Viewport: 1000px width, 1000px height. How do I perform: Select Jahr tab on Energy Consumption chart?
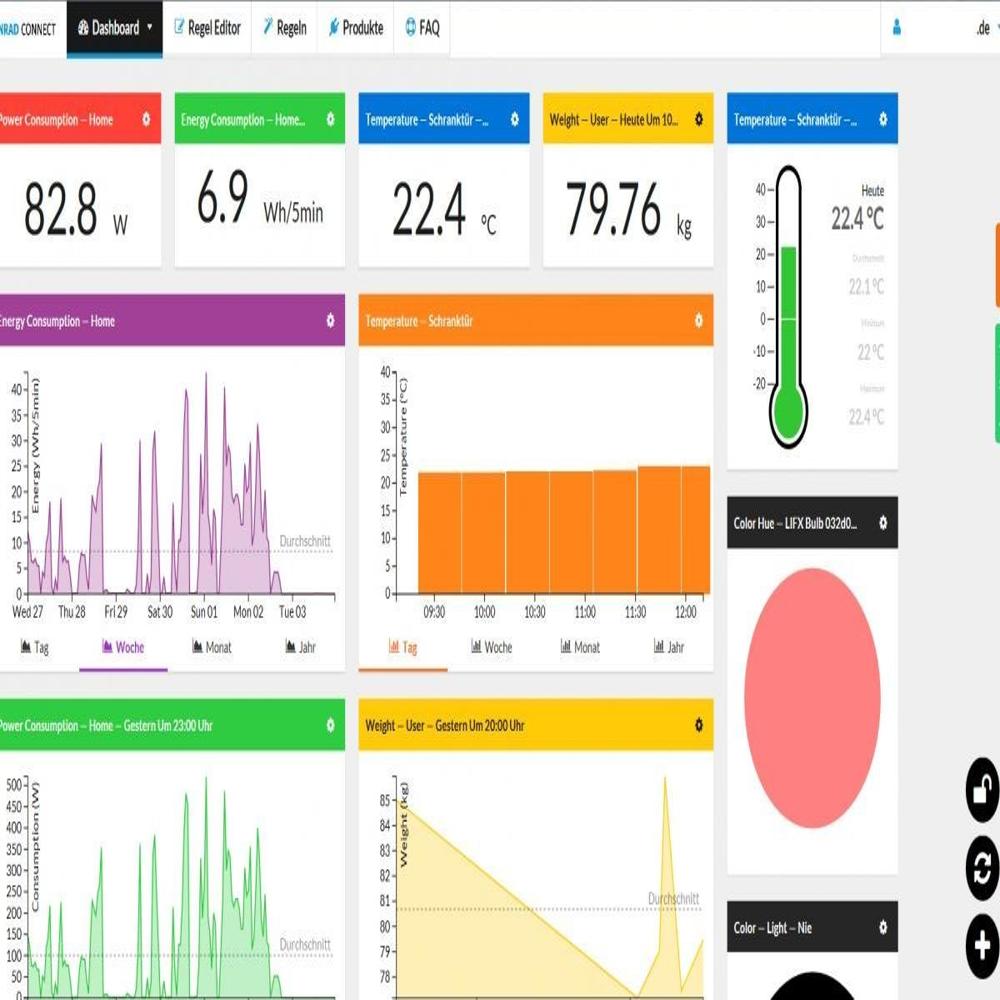[x=300, y=647]
